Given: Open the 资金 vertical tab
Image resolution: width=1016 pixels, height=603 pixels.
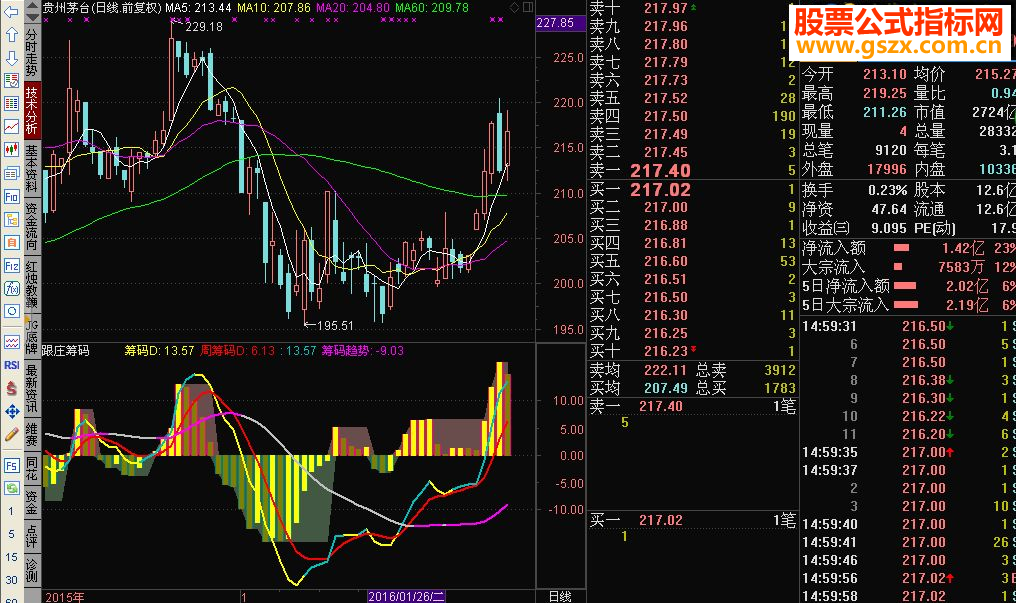Looking at the screenshot, I should [32, 503].
